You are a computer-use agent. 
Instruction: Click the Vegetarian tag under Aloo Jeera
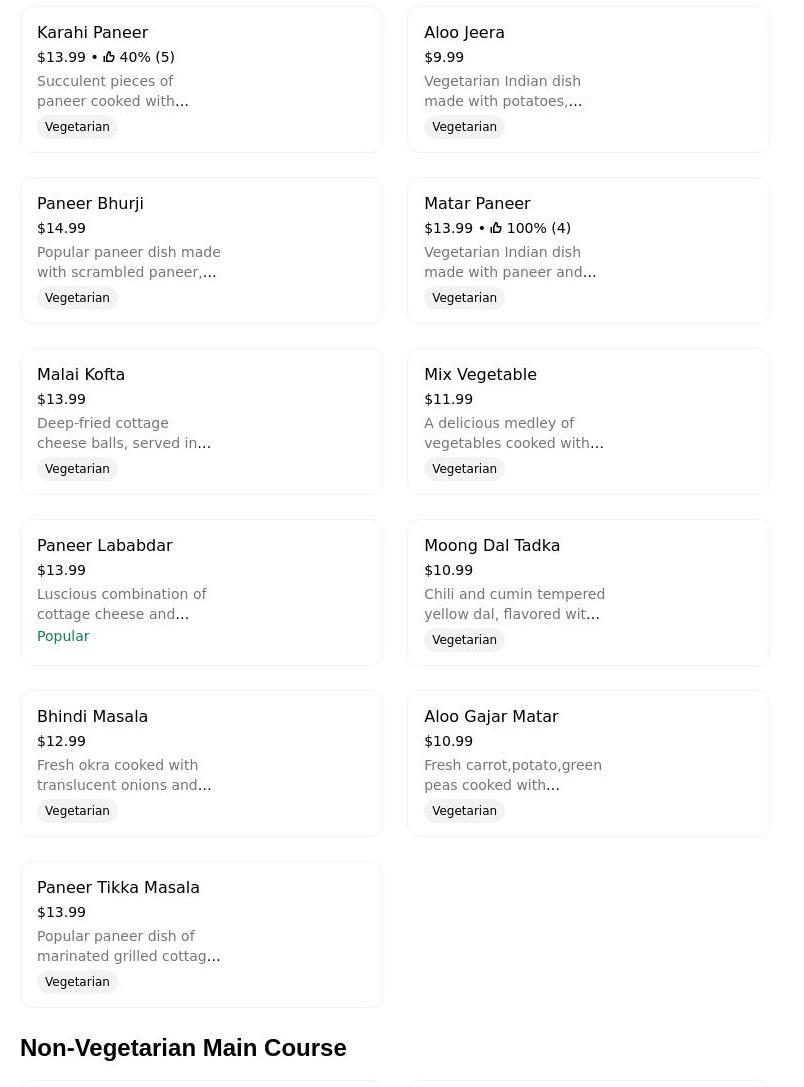(x=464, y=127)
